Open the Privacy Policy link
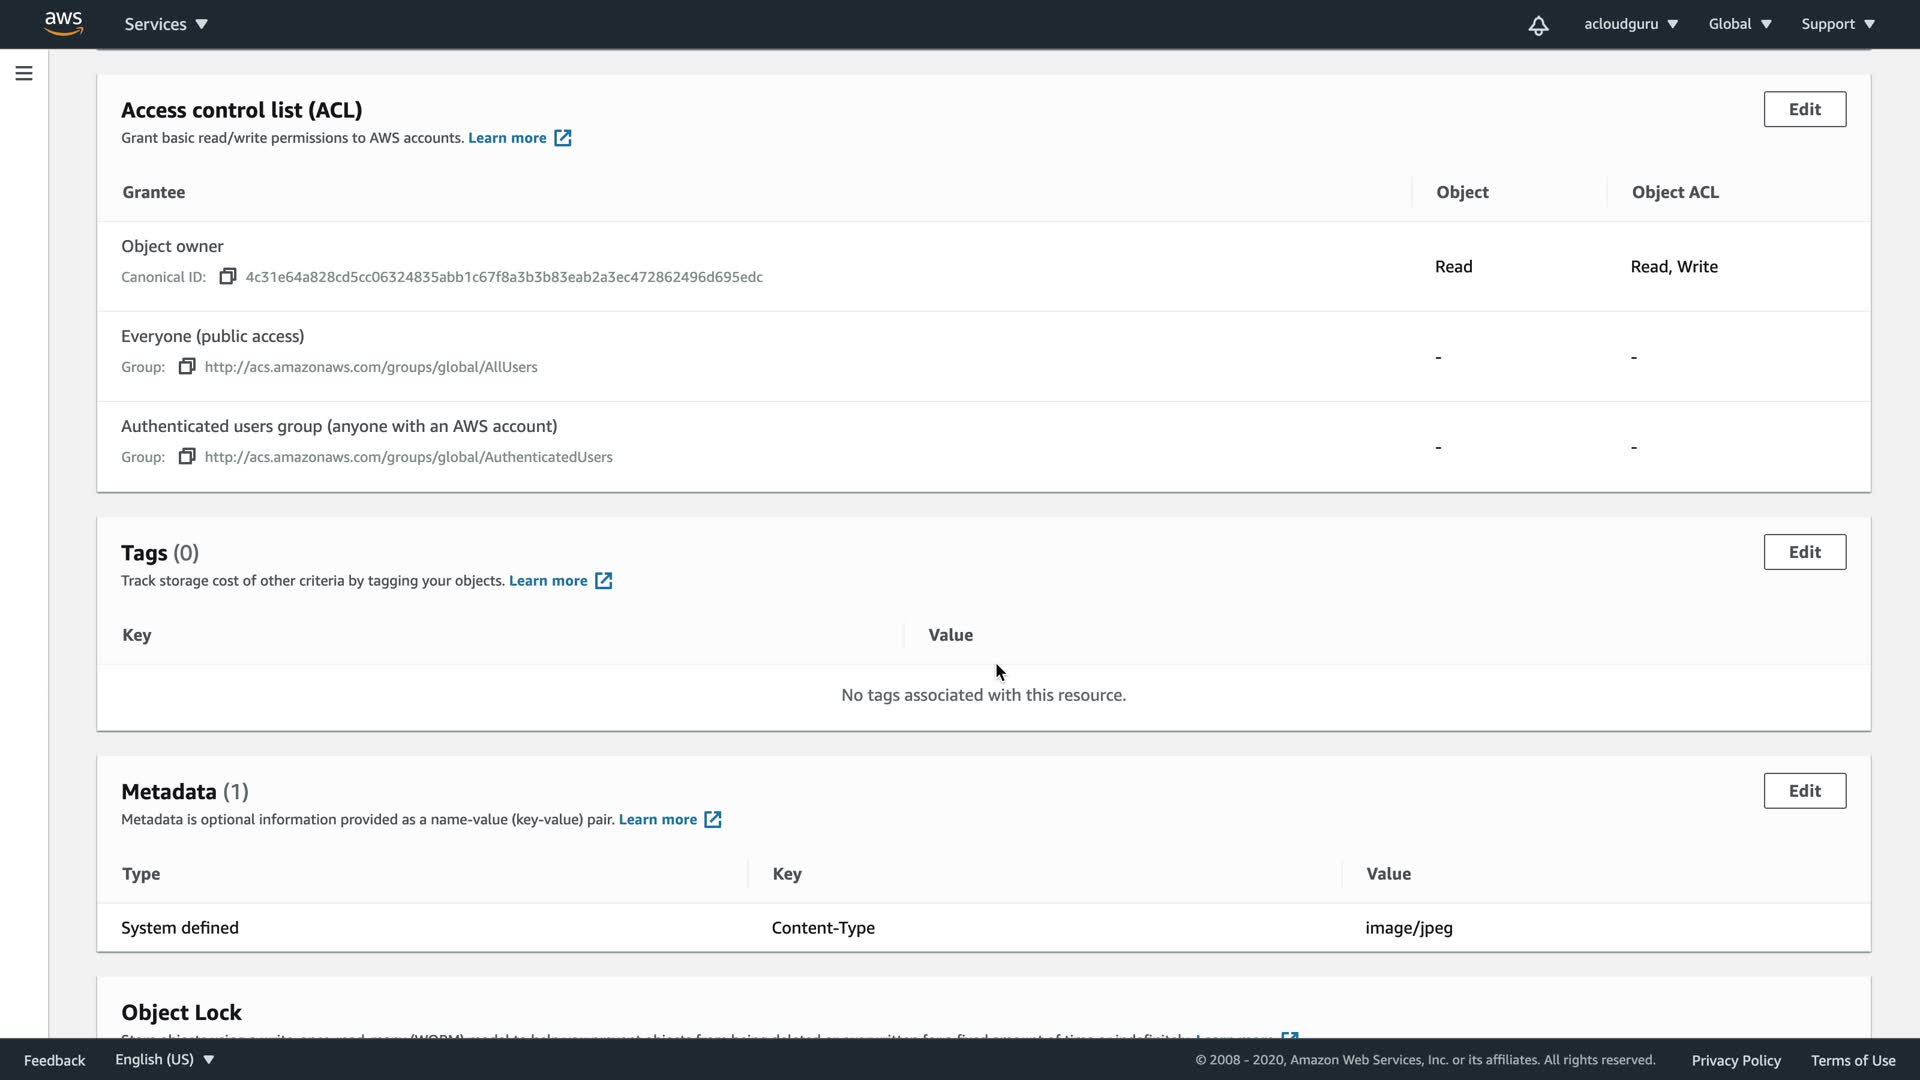The width and height of the screenshot is (1920, 1080). point(1736,1060)
